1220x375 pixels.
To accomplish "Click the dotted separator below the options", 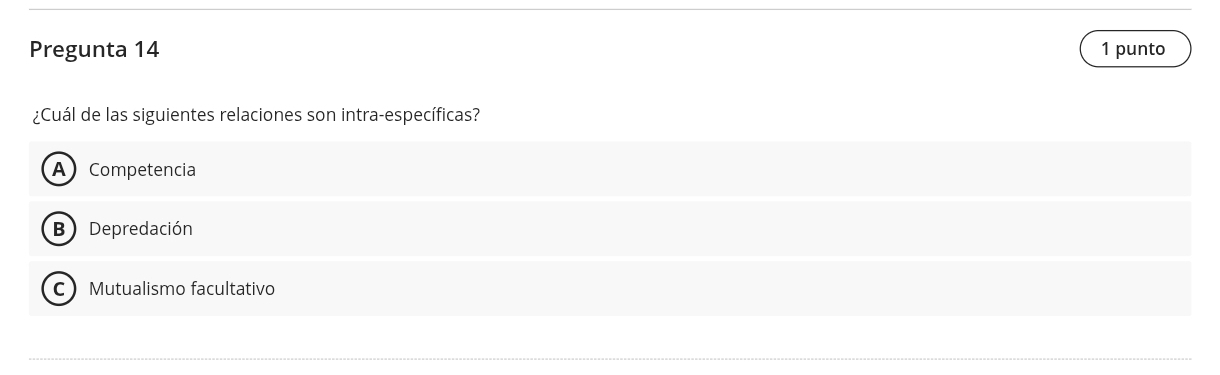I will [610, 359].
